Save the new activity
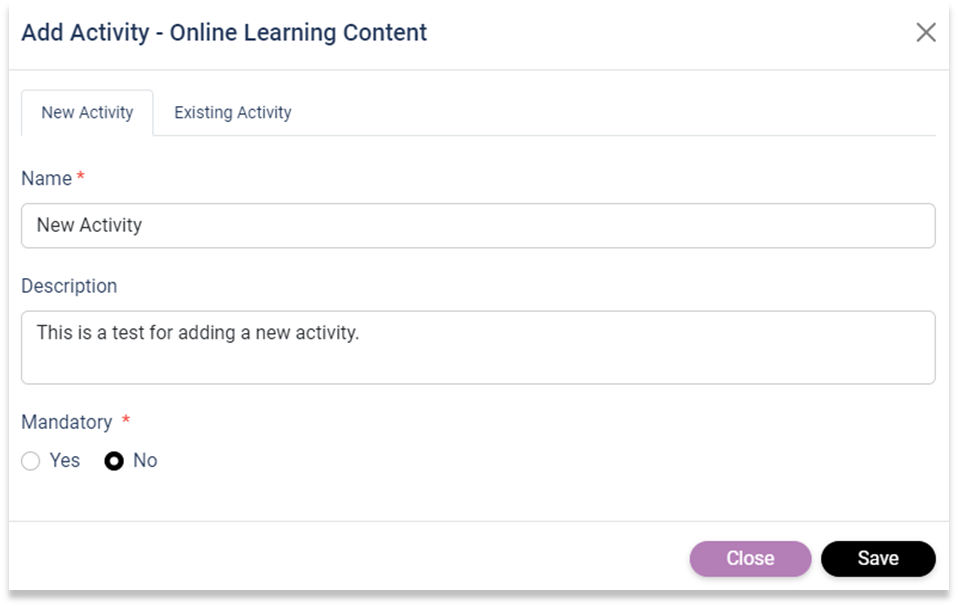The width and height of the screenshot is (958, 607). tap(878, 558)
